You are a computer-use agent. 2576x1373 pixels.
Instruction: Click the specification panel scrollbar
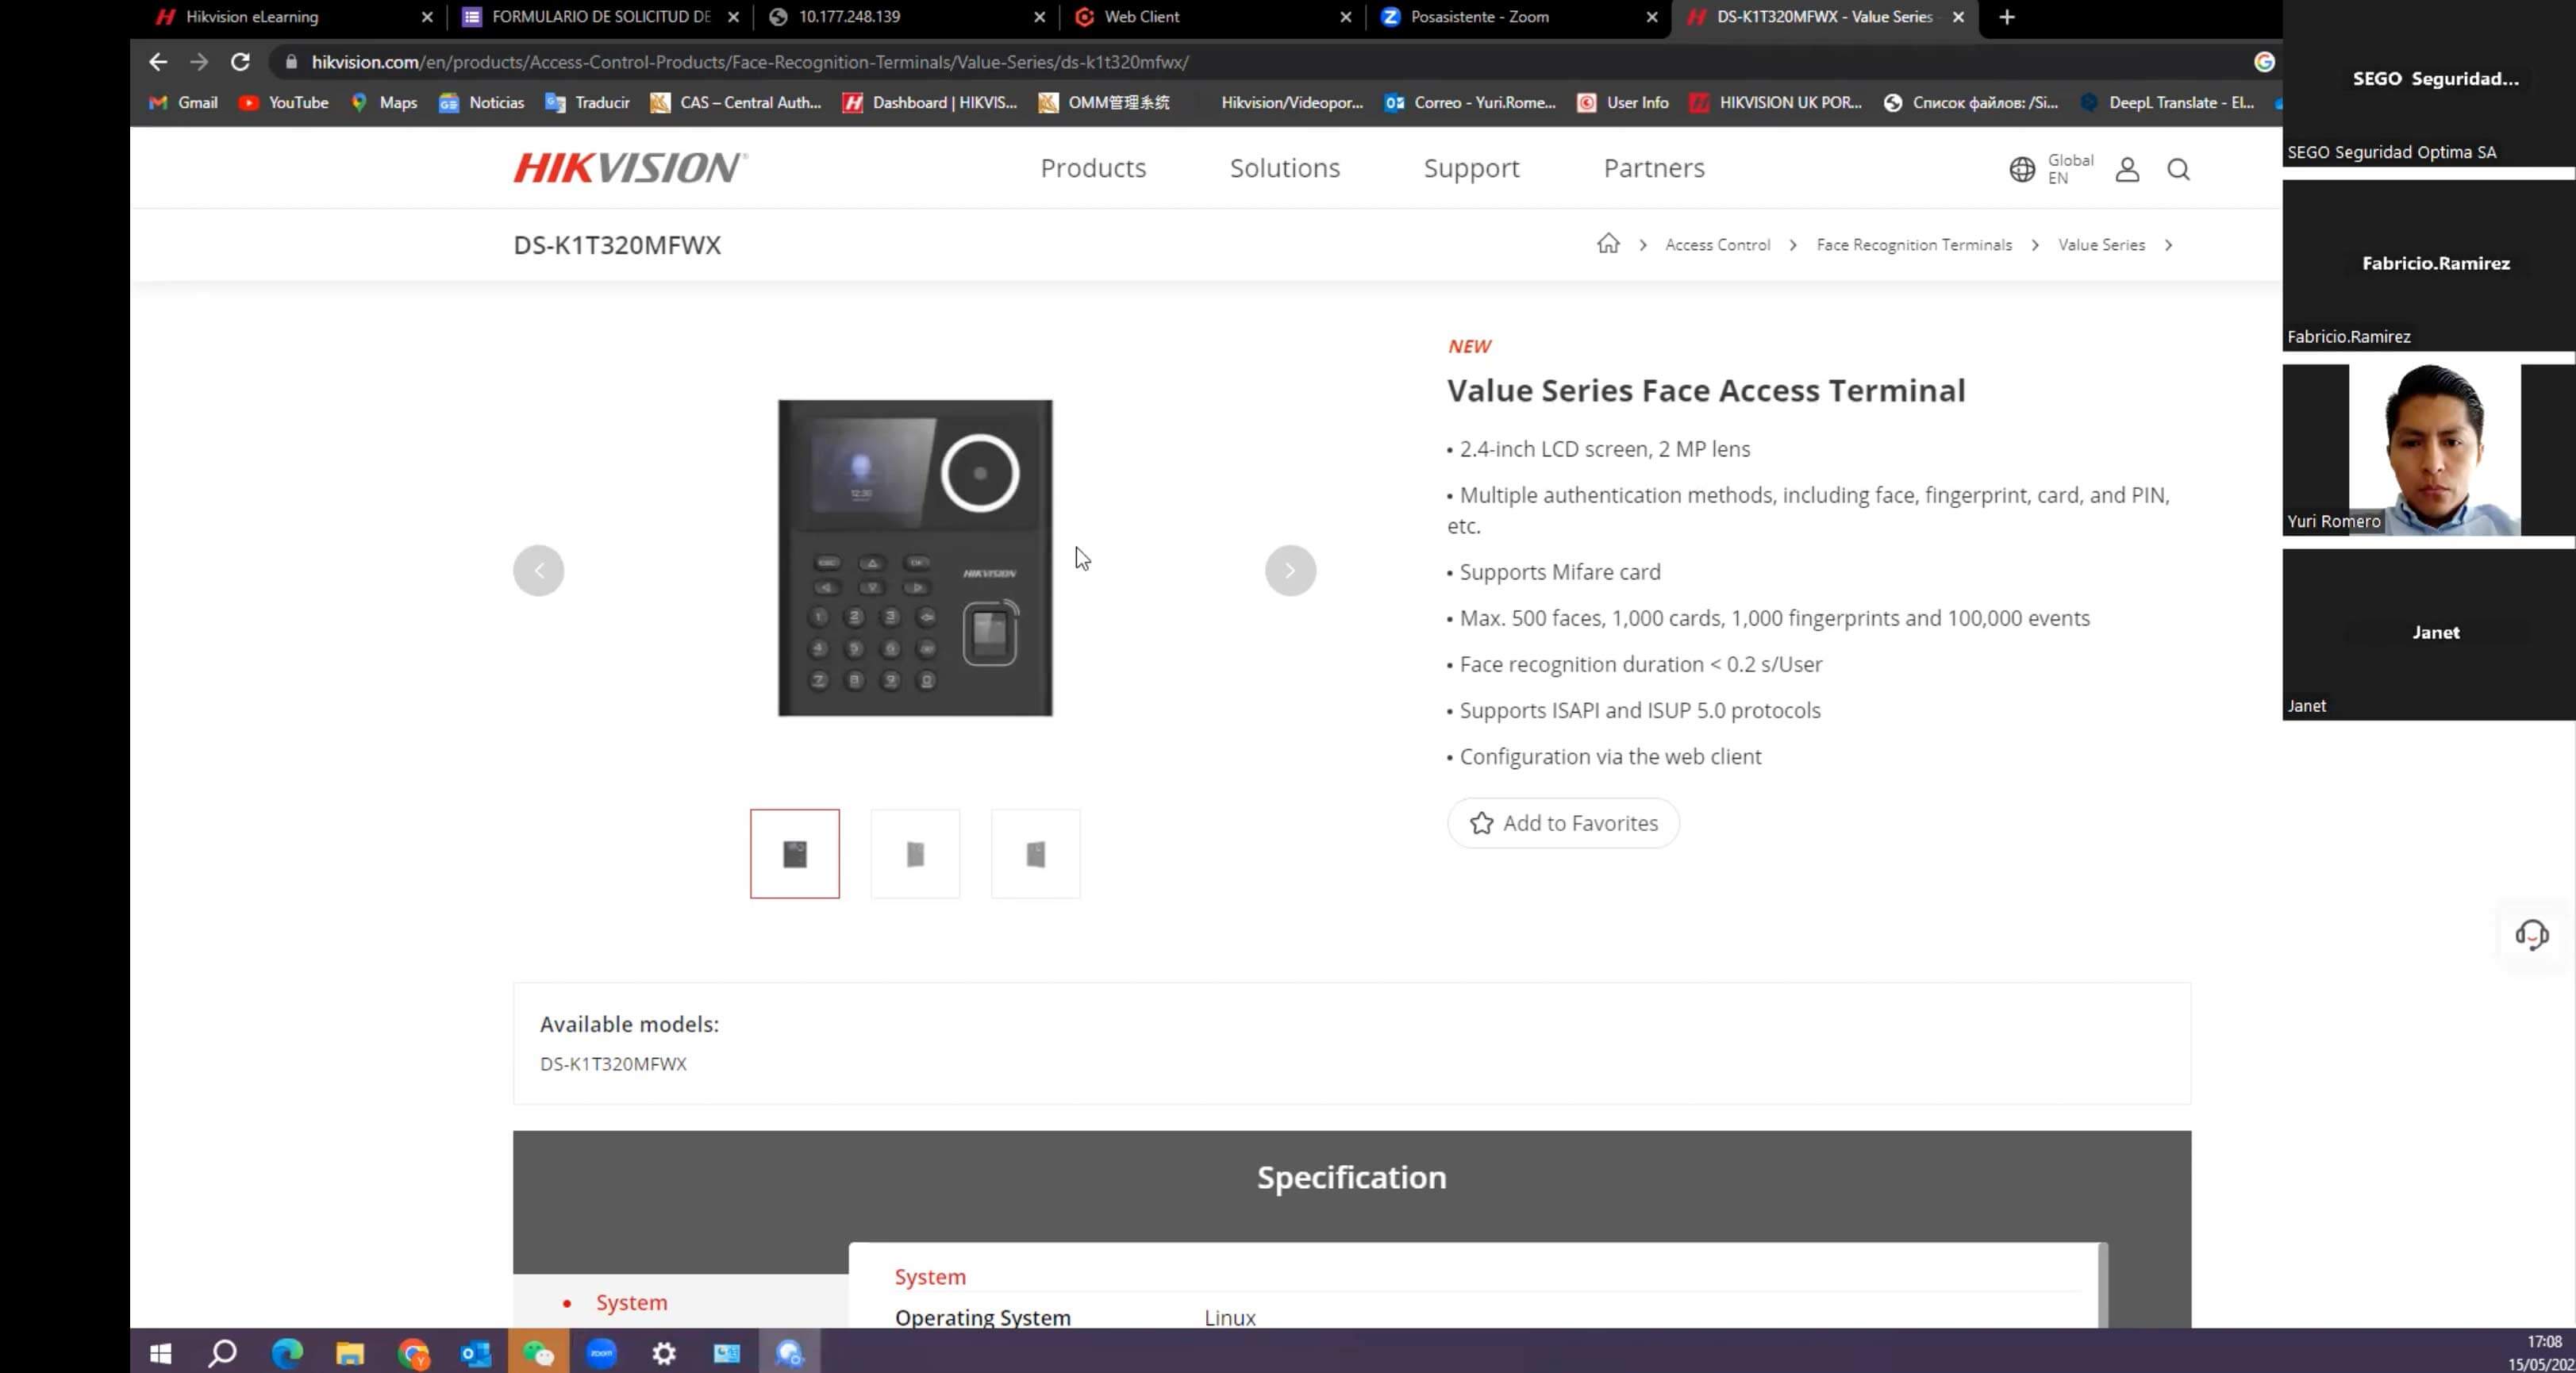pyautogui.click(x=2103, y=1285)
